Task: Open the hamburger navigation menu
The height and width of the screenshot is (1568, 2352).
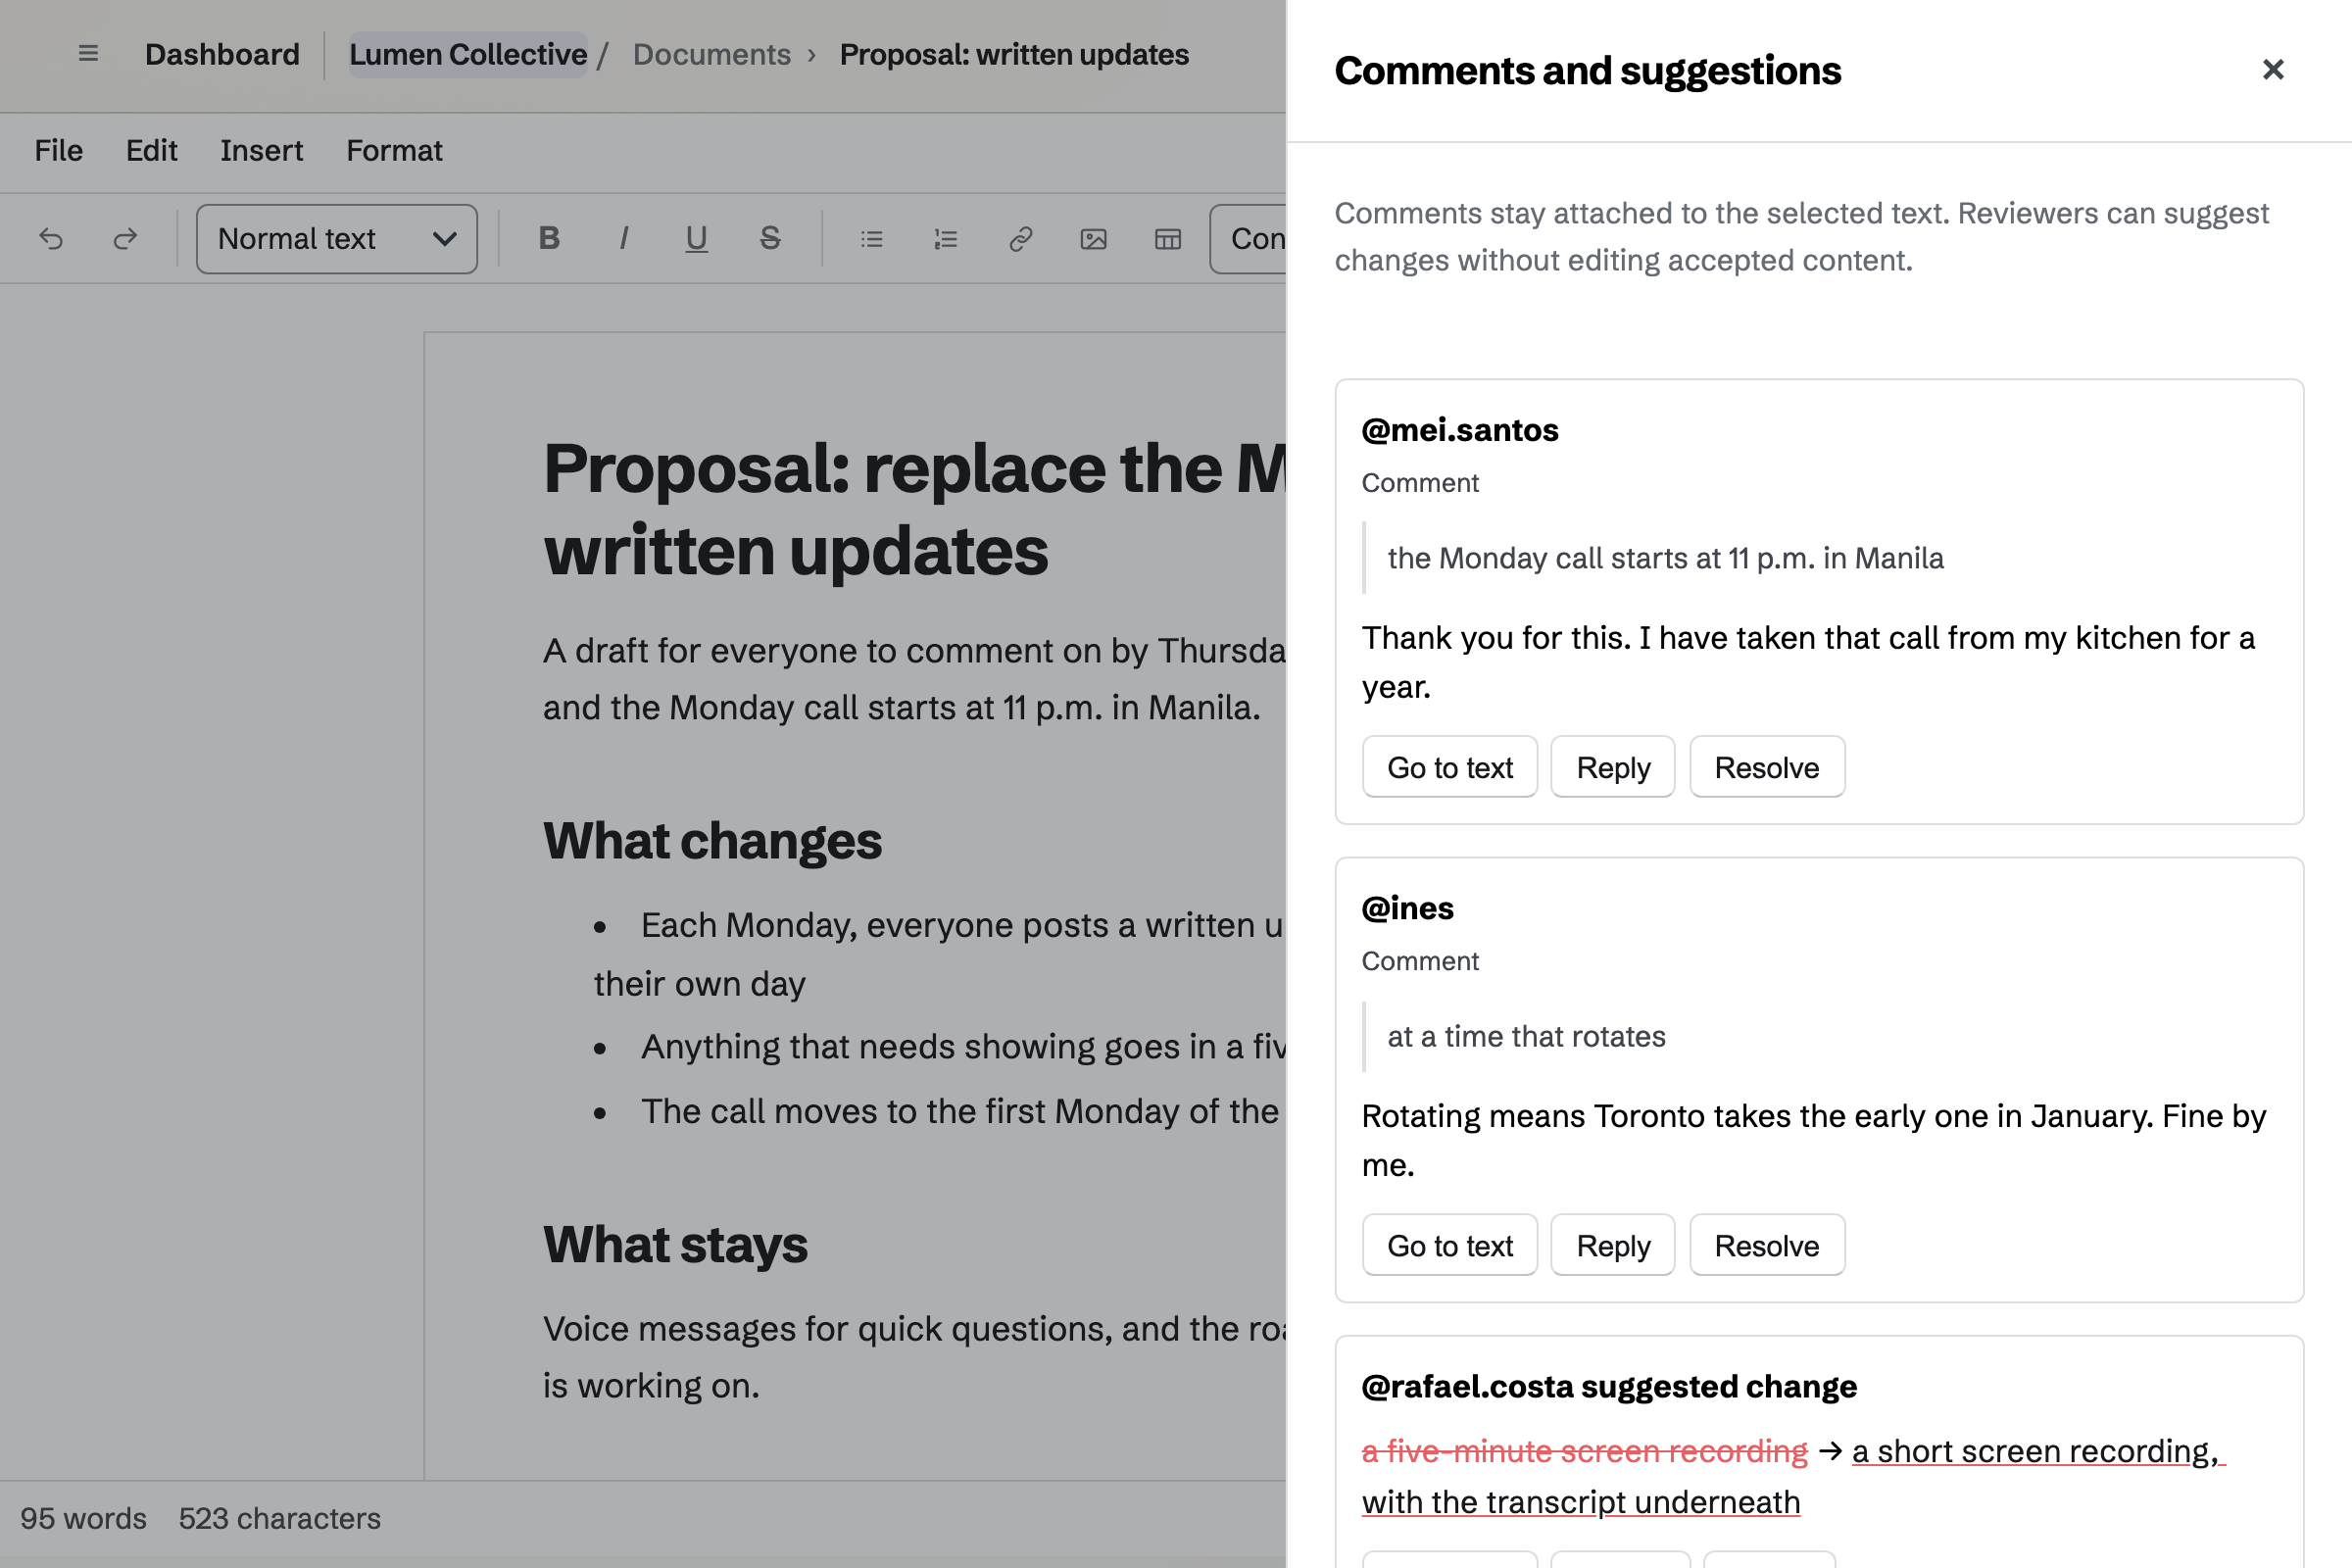Action: (88, 54)
